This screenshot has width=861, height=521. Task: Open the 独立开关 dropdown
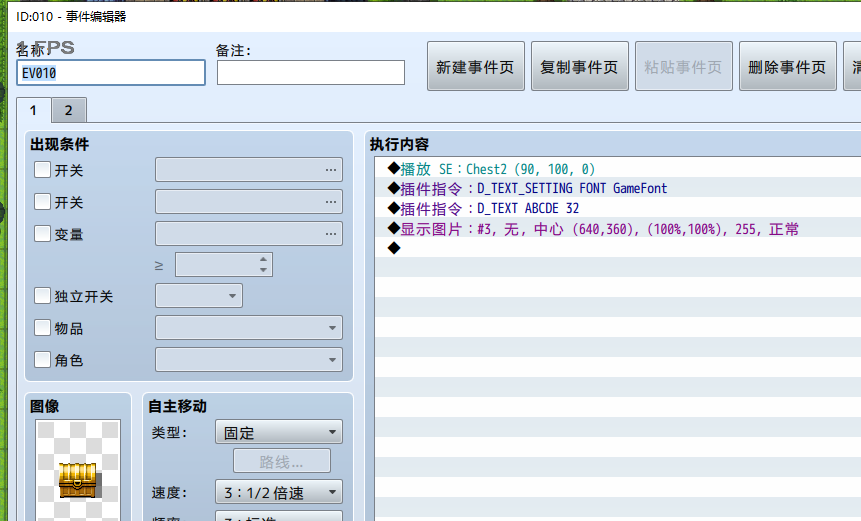point(199,296)
